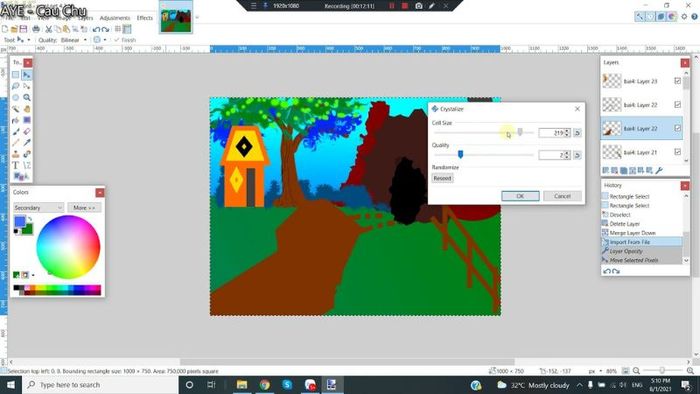Click the Open file folder icon
Viewport: 700px width, 394px height.
click(x=14, y=29)
